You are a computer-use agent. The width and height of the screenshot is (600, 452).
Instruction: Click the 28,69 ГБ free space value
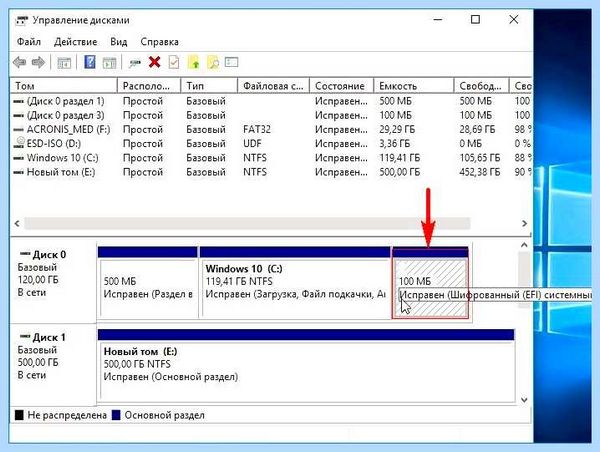pyautogui.click(x=477, y=130)
